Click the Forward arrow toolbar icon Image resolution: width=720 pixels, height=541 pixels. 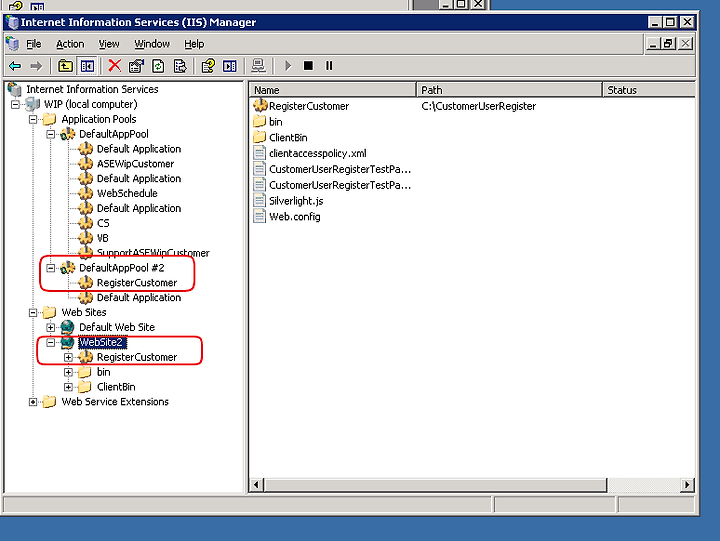[36, 66]
